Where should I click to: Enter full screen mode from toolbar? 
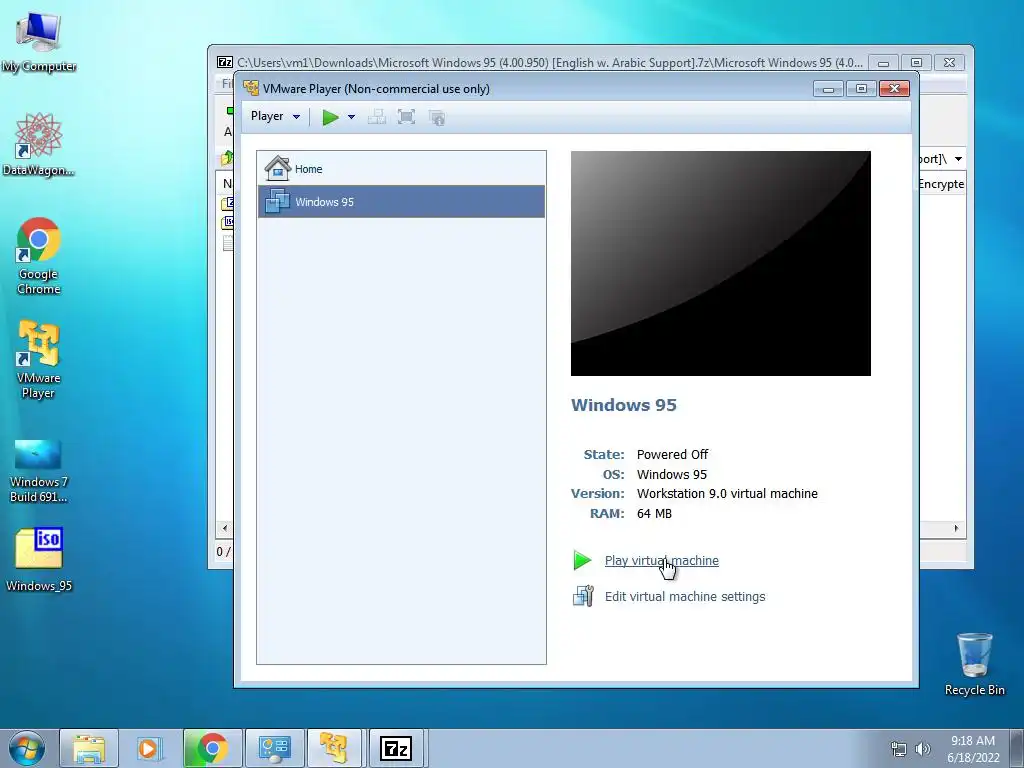(x=406, y=117)
